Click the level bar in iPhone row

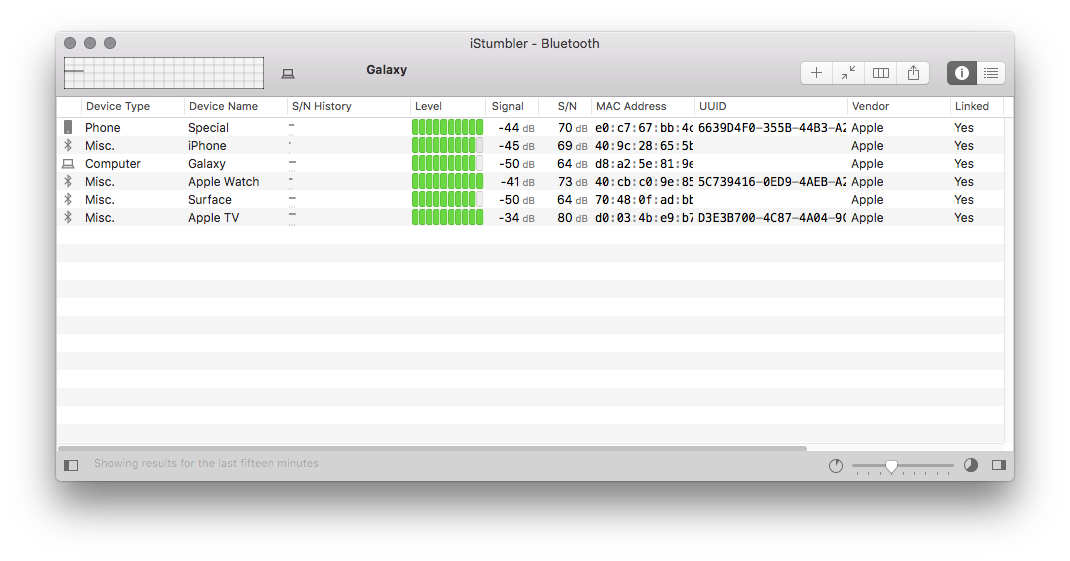pyautogui.click(x=448, y=145)
